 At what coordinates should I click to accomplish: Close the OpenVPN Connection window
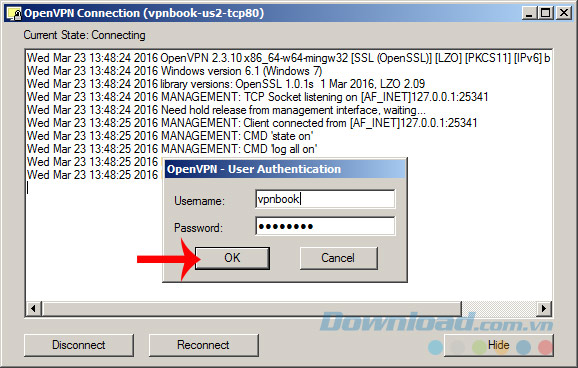(564, 14)
